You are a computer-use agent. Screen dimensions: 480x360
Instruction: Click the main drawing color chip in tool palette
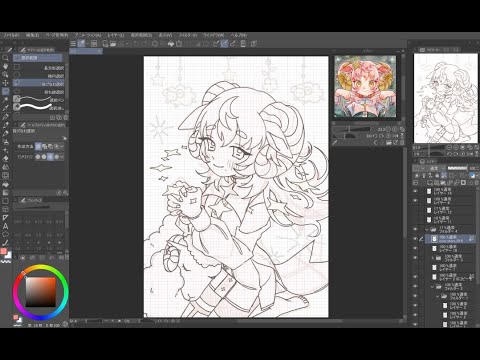pos(3,251)
